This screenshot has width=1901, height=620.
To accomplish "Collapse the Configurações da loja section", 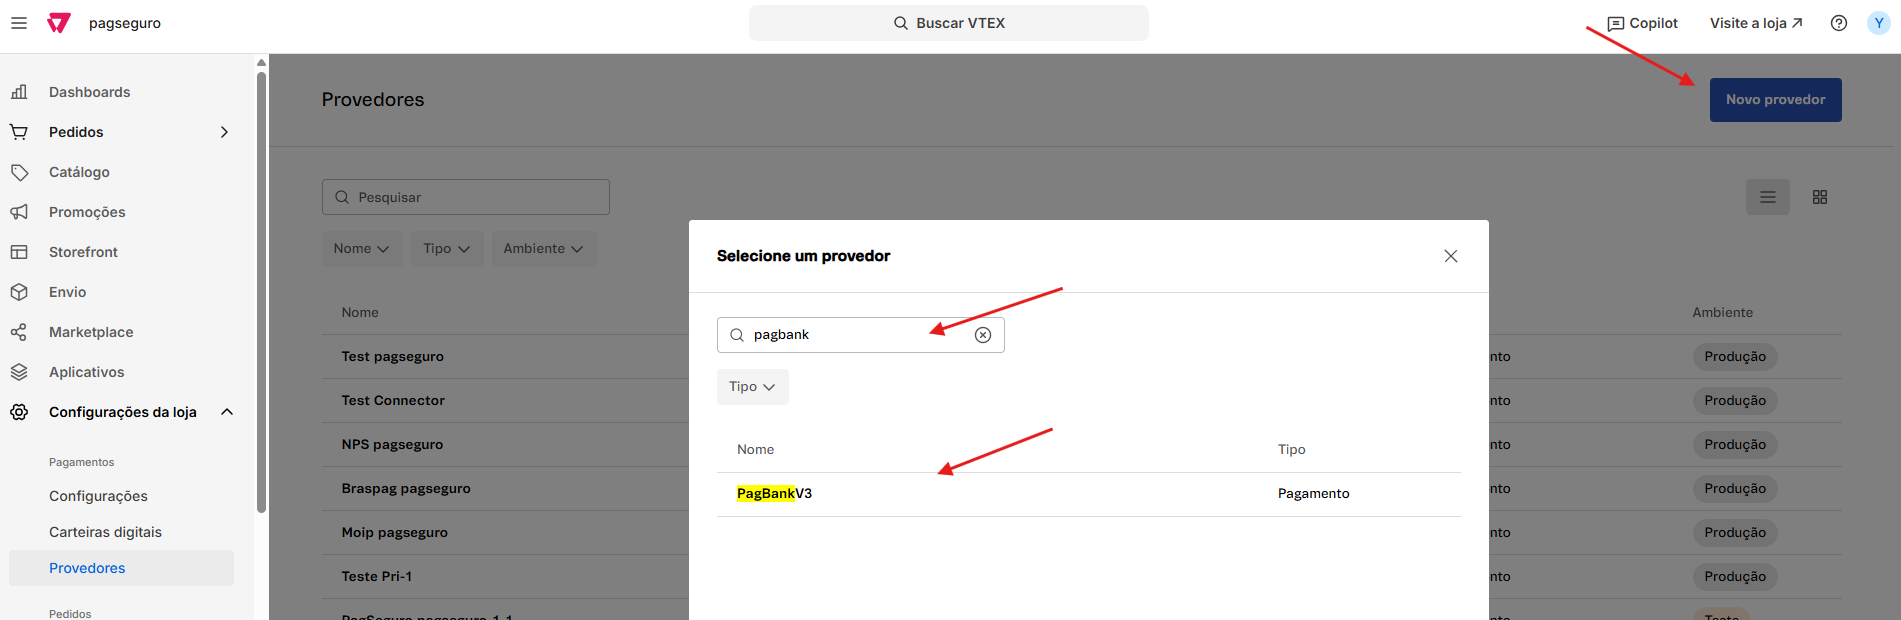I will [x=227, y=412].
